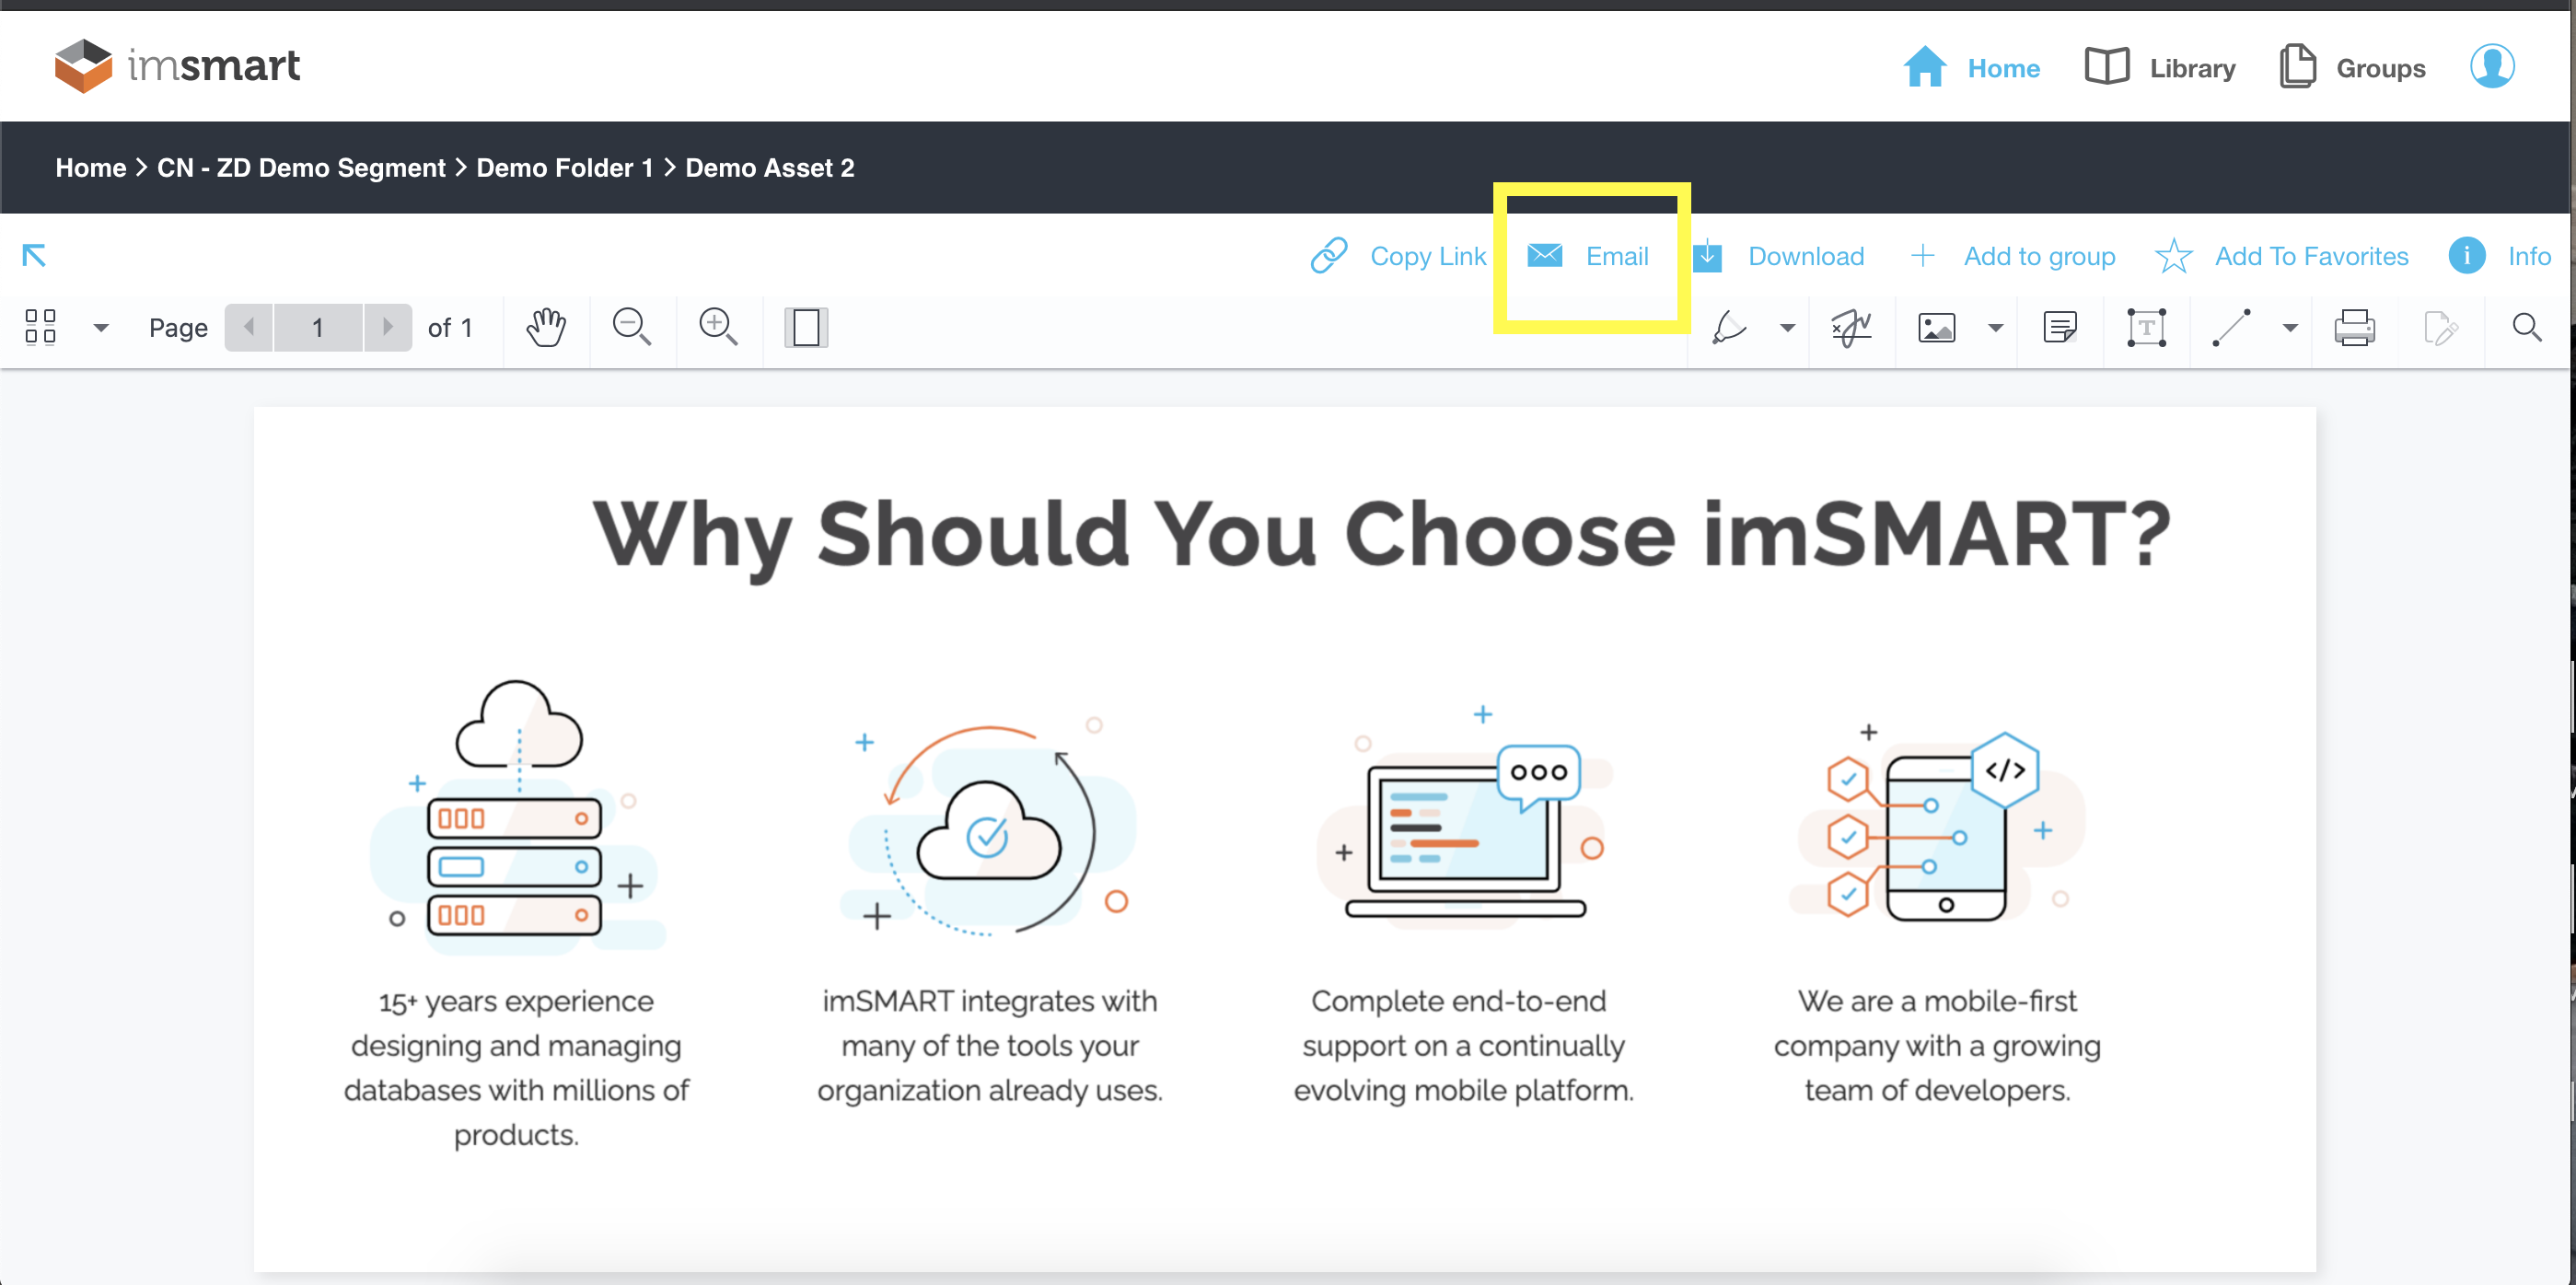2576x1285 pixels.
Task: Click the Copy Link text
Action: coord(1428,257)
